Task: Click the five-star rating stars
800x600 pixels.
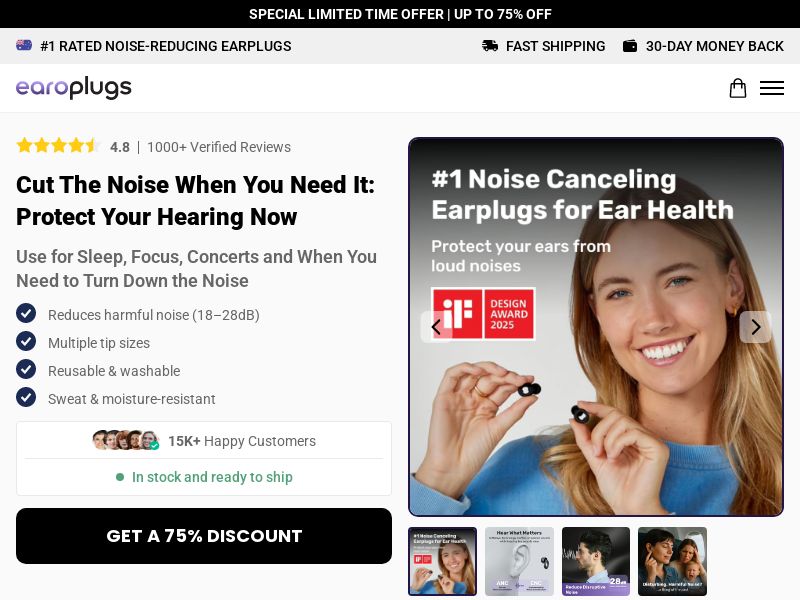Action: tap(58, 146)
